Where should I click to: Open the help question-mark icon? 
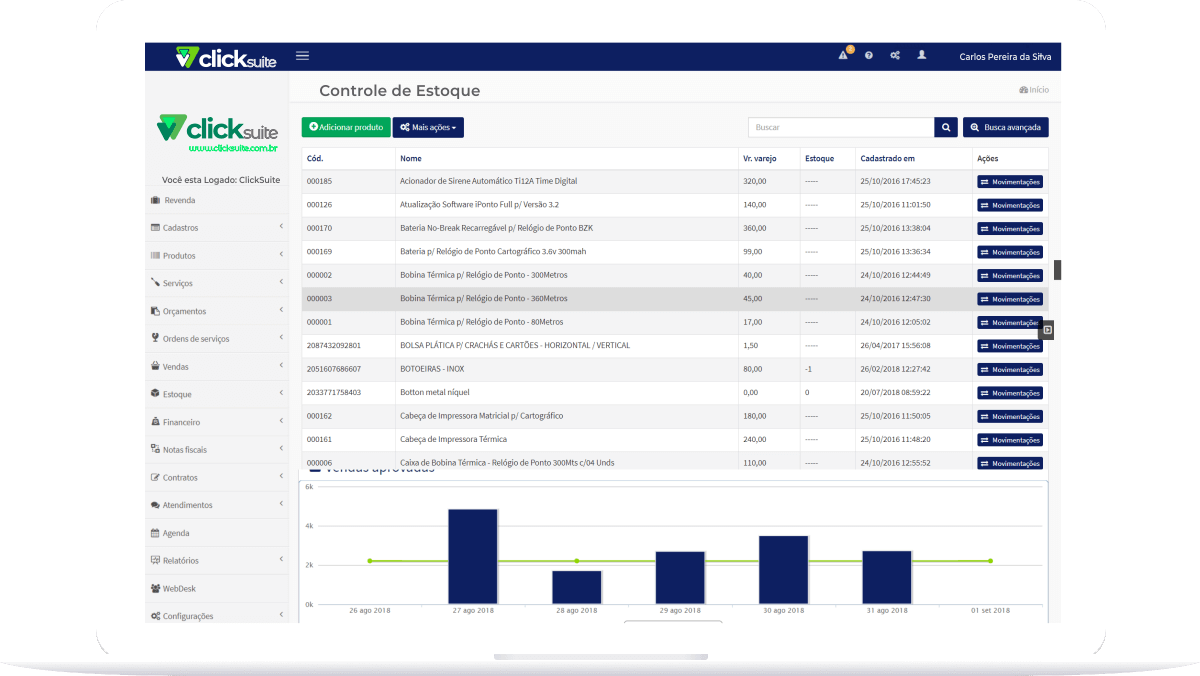pos(869,56)
